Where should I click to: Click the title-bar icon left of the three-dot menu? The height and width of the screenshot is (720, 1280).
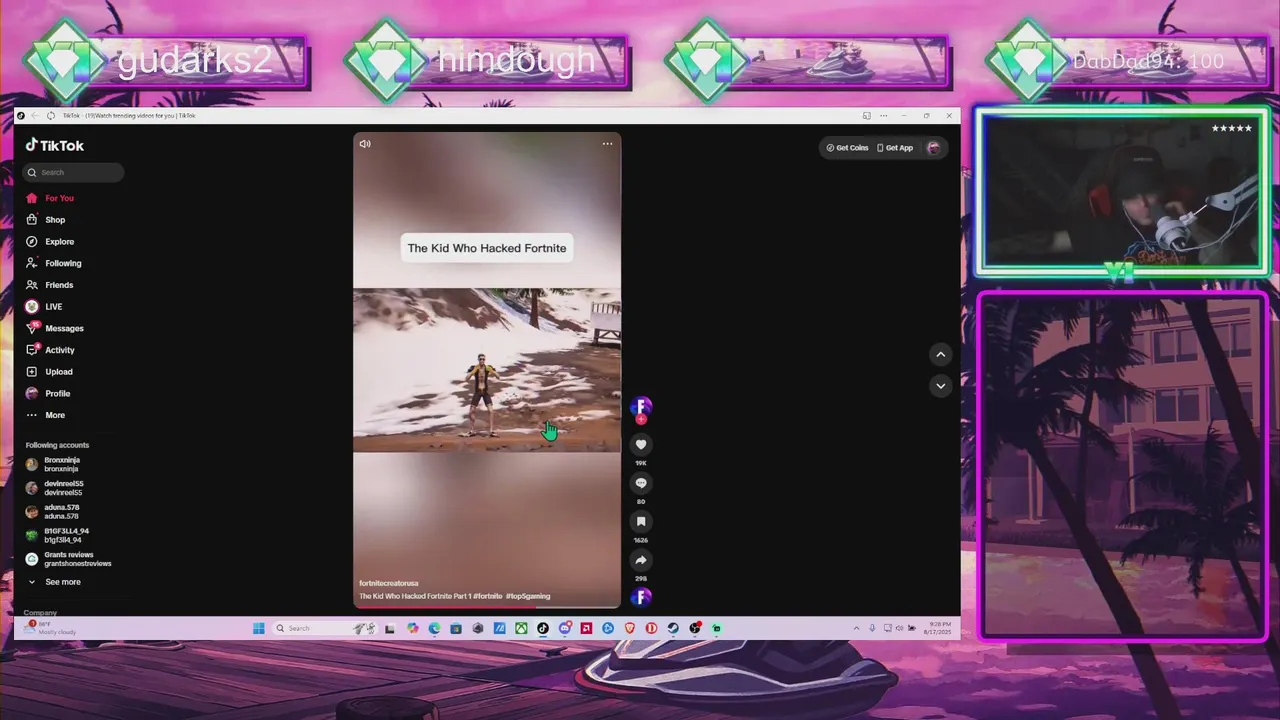click(866, 116)
